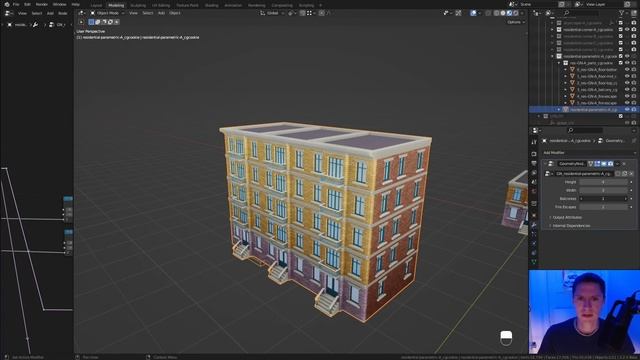Browse node groups for GN_residential-parametric-A
640x360 pixels.
pos(548,173)
